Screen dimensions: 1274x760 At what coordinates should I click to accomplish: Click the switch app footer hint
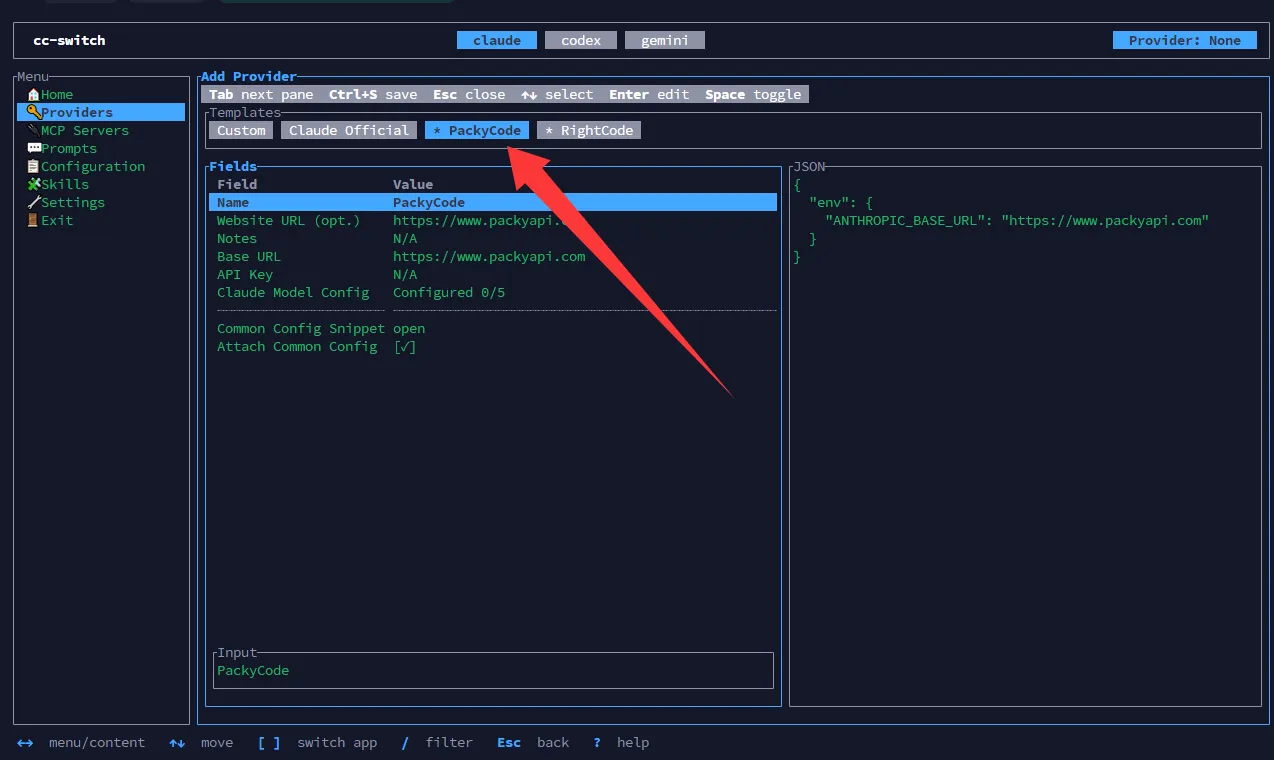coord(317,743)
